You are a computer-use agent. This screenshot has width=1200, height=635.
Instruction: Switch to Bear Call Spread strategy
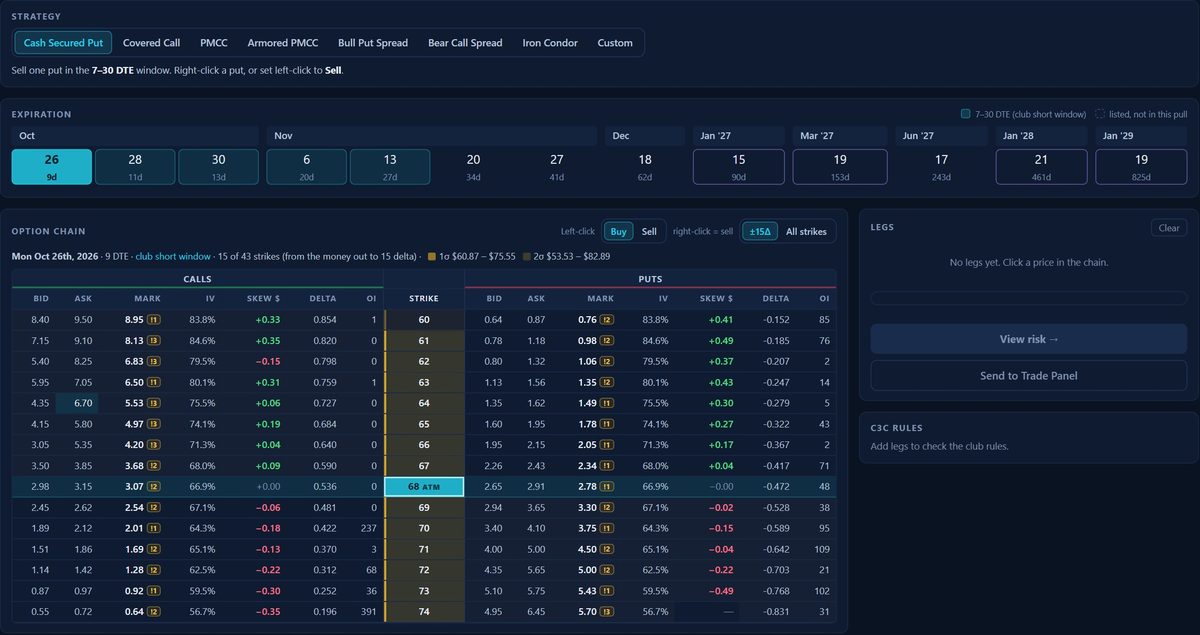465,43
